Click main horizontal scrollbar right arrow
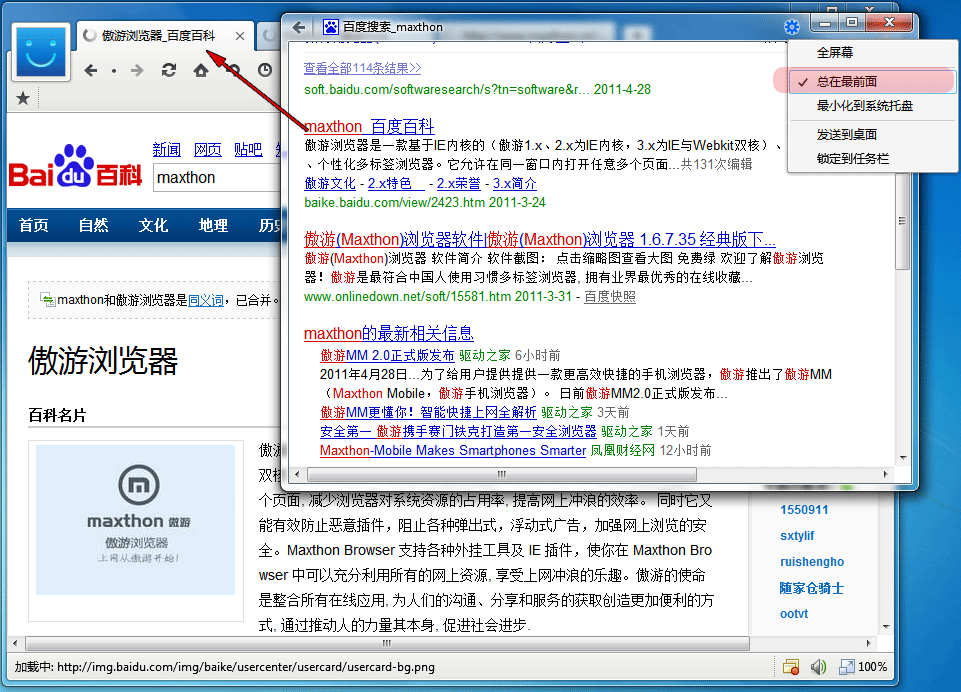The width and height of the screenshot is (961, 692). click(x=868, y=644)
